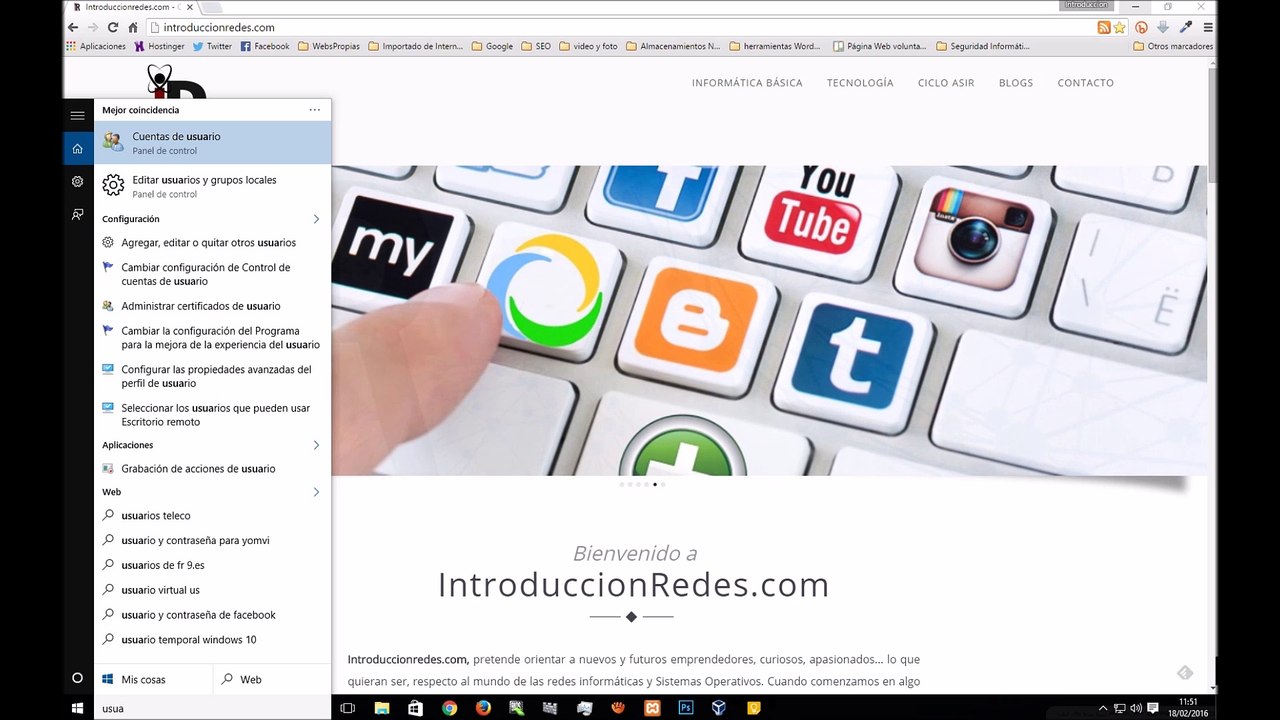The height and width of the screenshot is (720, 1280).
Task: Activate the color picker eyedropper extension
Action: [1186, 27]
